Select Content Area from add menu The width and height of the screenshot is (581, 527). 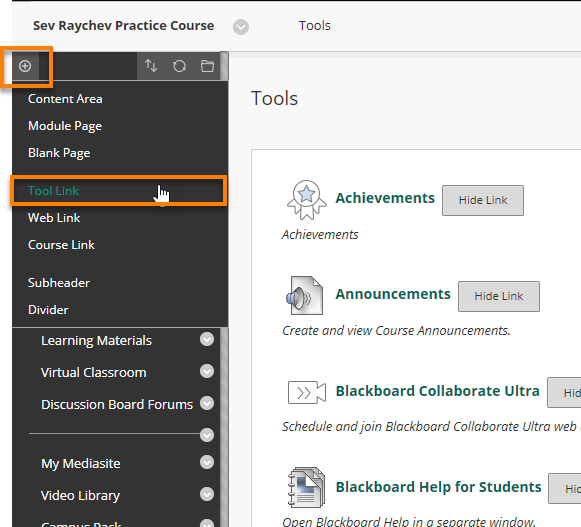pos(65,99)
